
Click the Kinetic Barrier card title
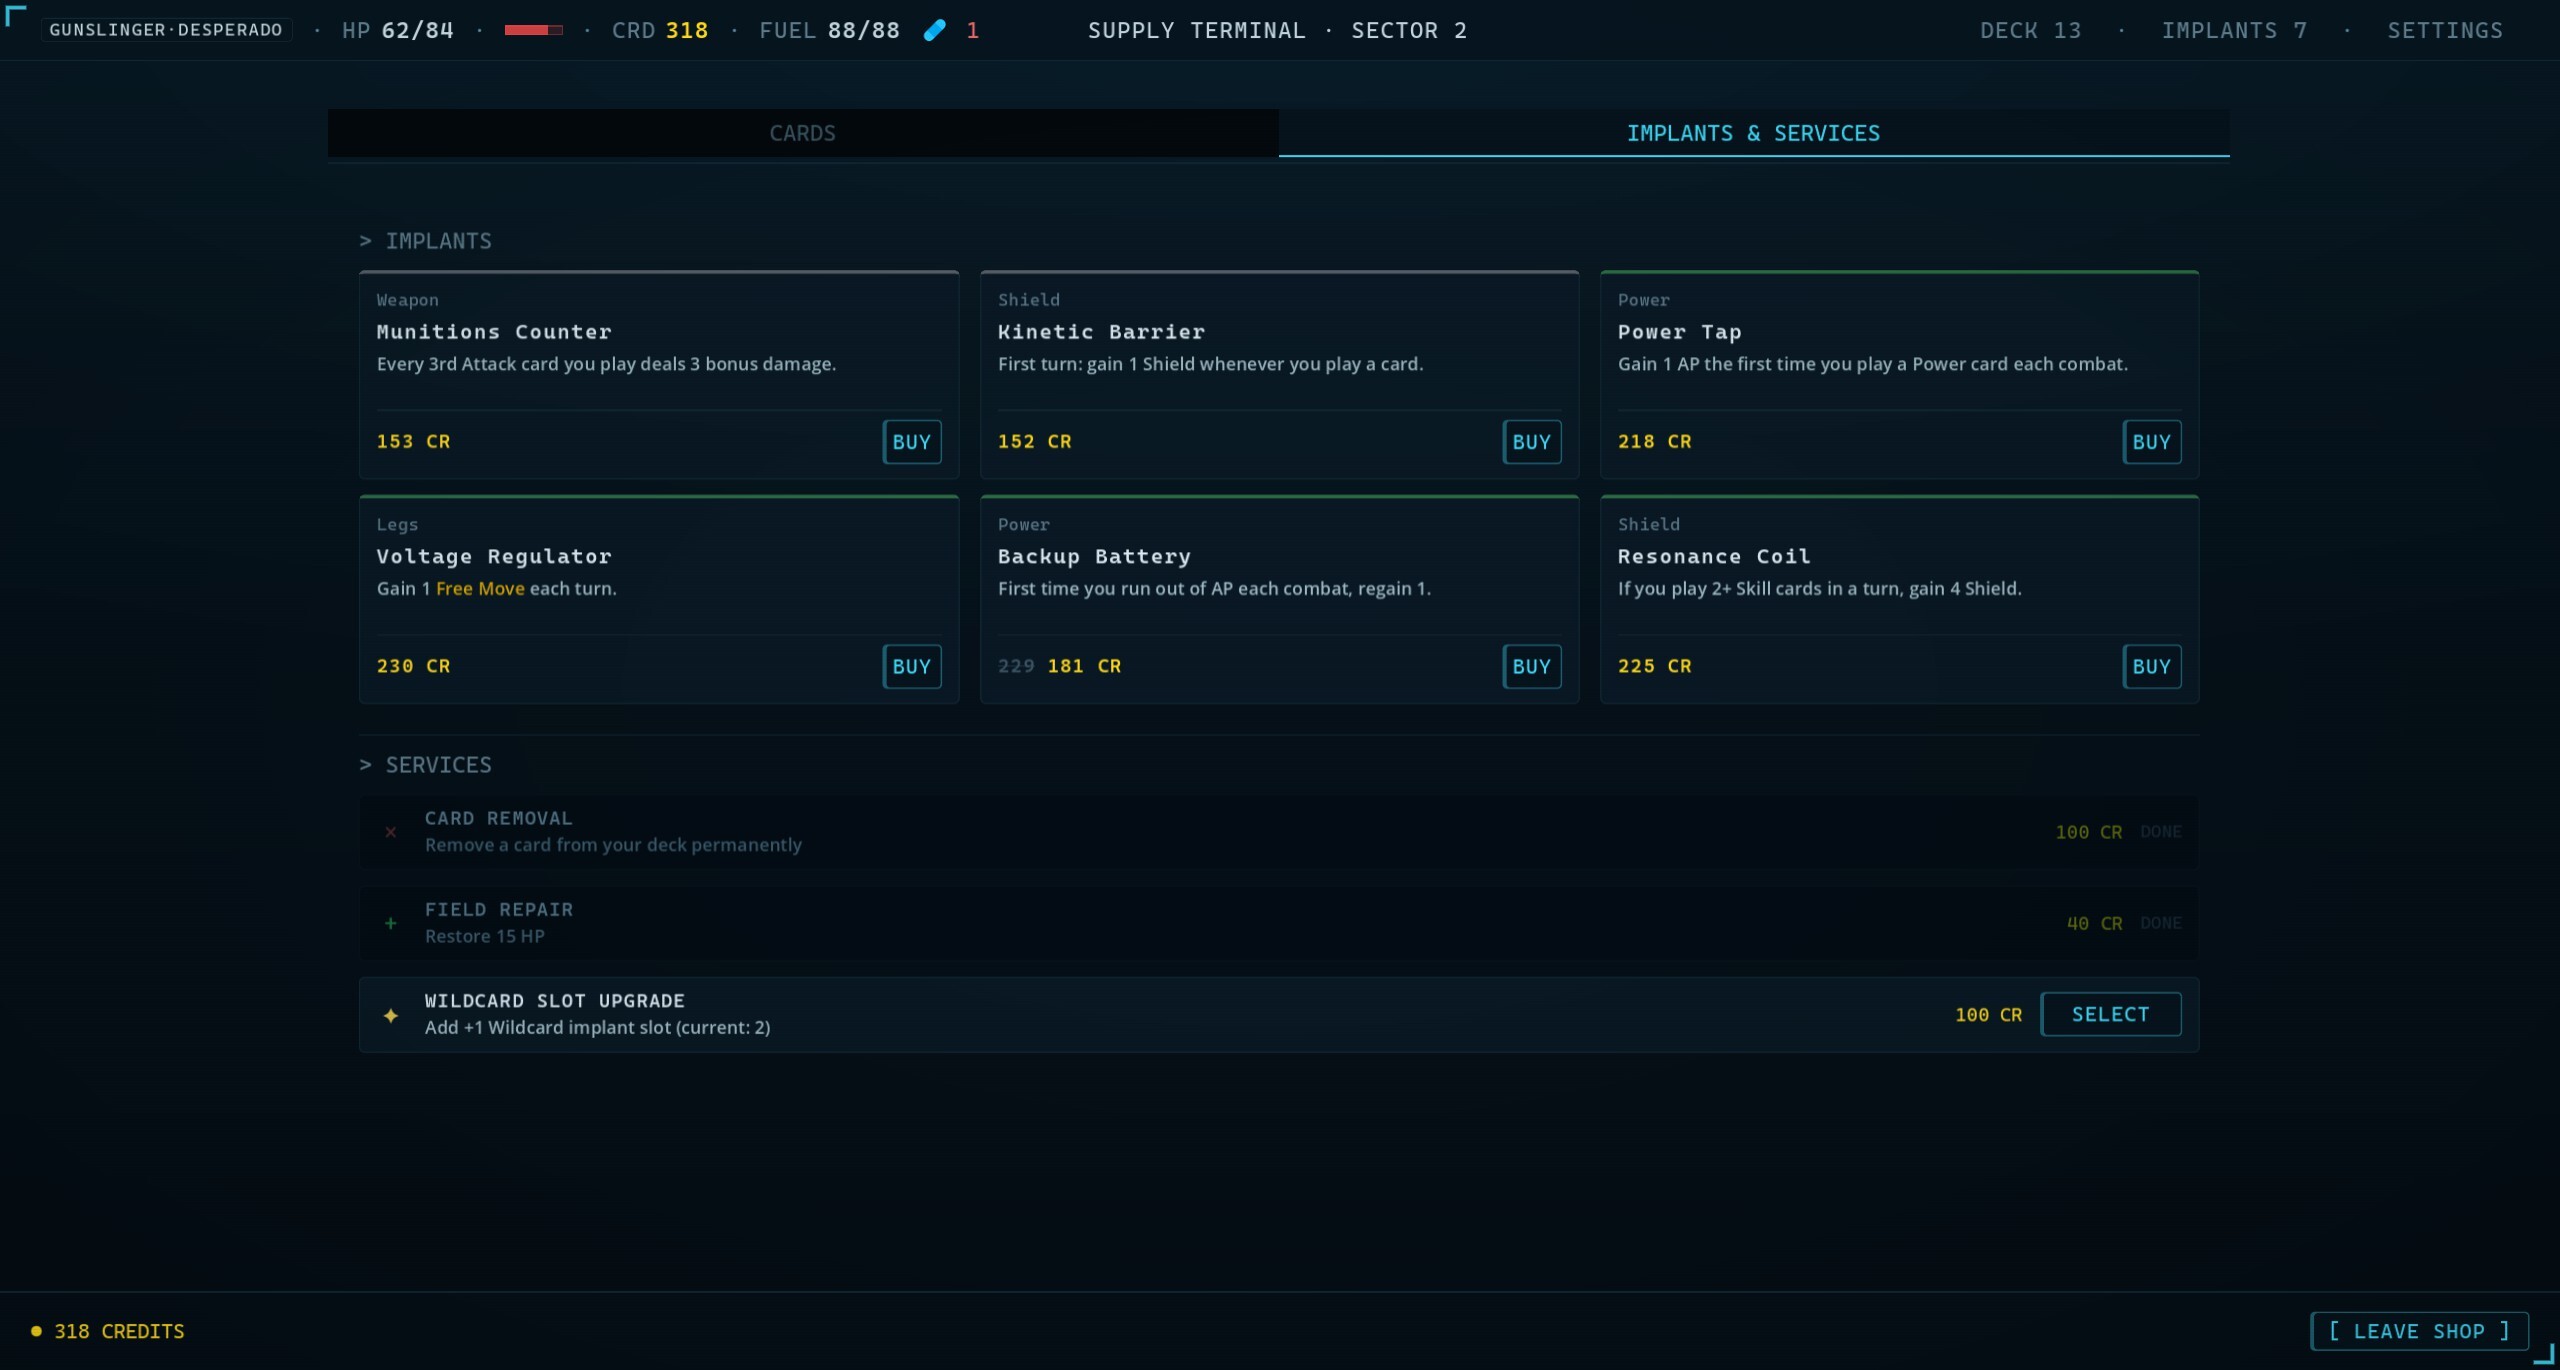point(1101,332)
